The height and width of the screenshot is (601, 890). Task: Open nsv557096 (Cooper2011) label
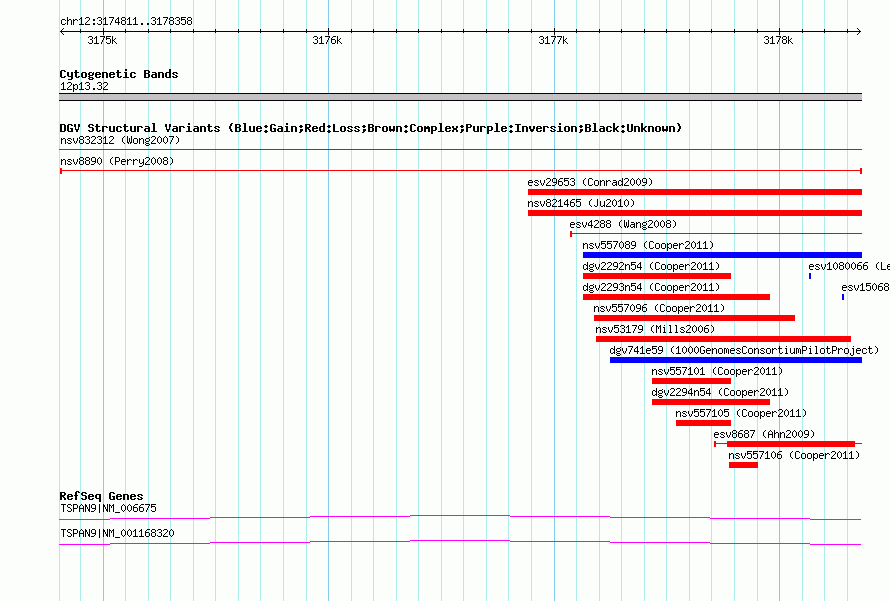pyautogui.click(x=659, y=308)
